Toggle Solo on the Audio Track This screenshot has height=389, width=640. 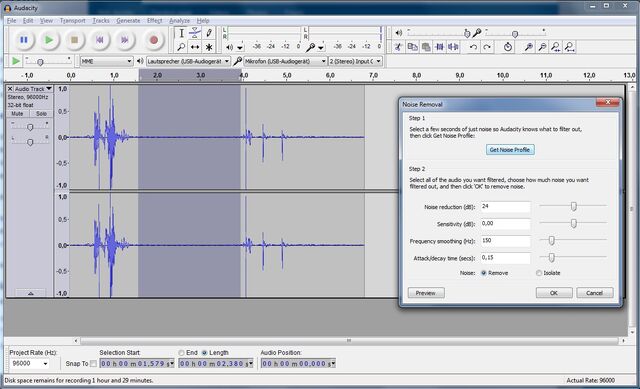click(41, 113)
